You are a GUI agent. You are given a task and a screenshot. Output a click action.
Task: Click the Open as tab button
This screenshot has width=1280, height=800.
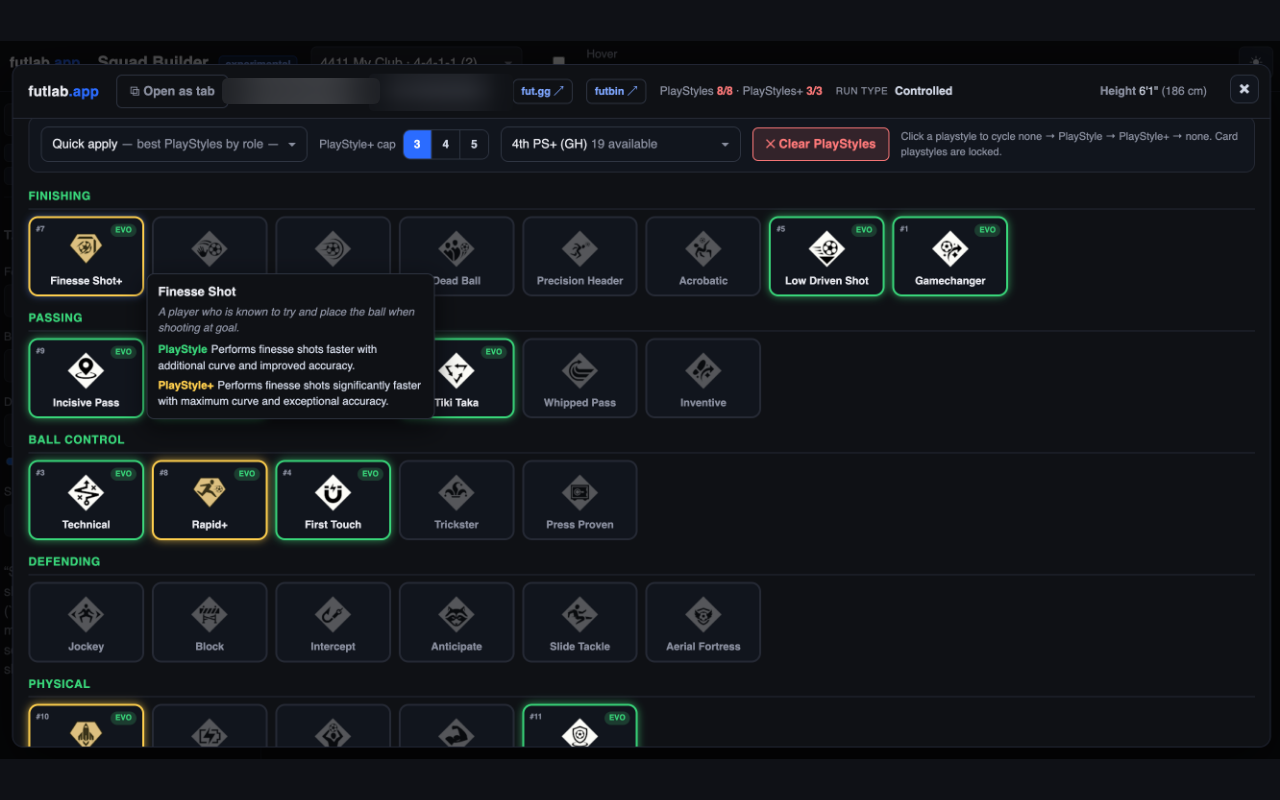pos(172,91)
